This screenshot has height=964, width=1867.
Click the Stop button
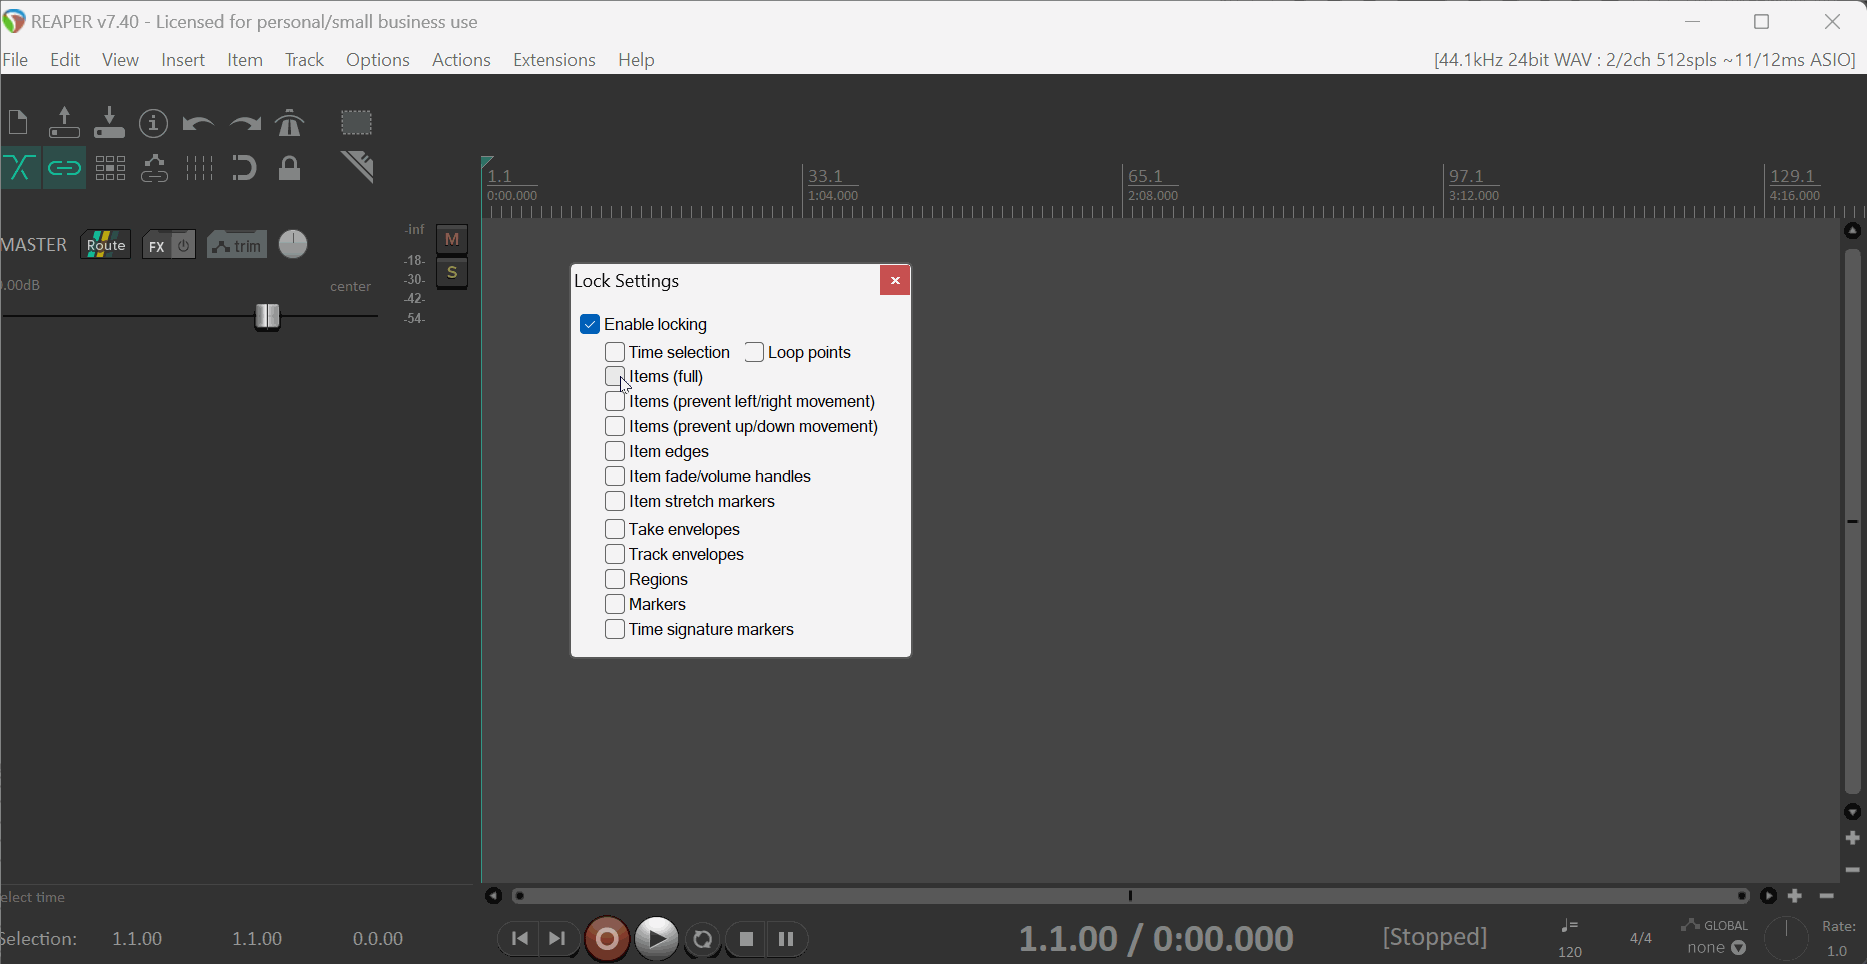746,939
